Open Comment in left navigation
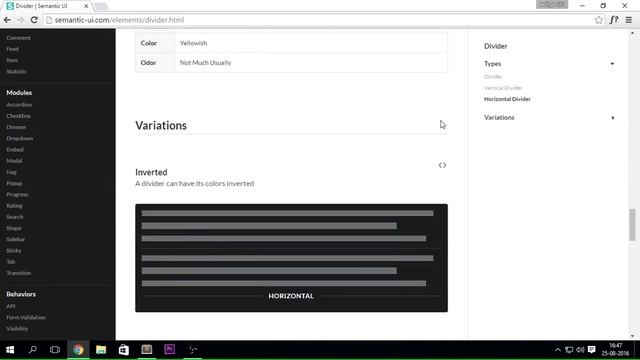640x360 pixels. (x=18, y=38)
